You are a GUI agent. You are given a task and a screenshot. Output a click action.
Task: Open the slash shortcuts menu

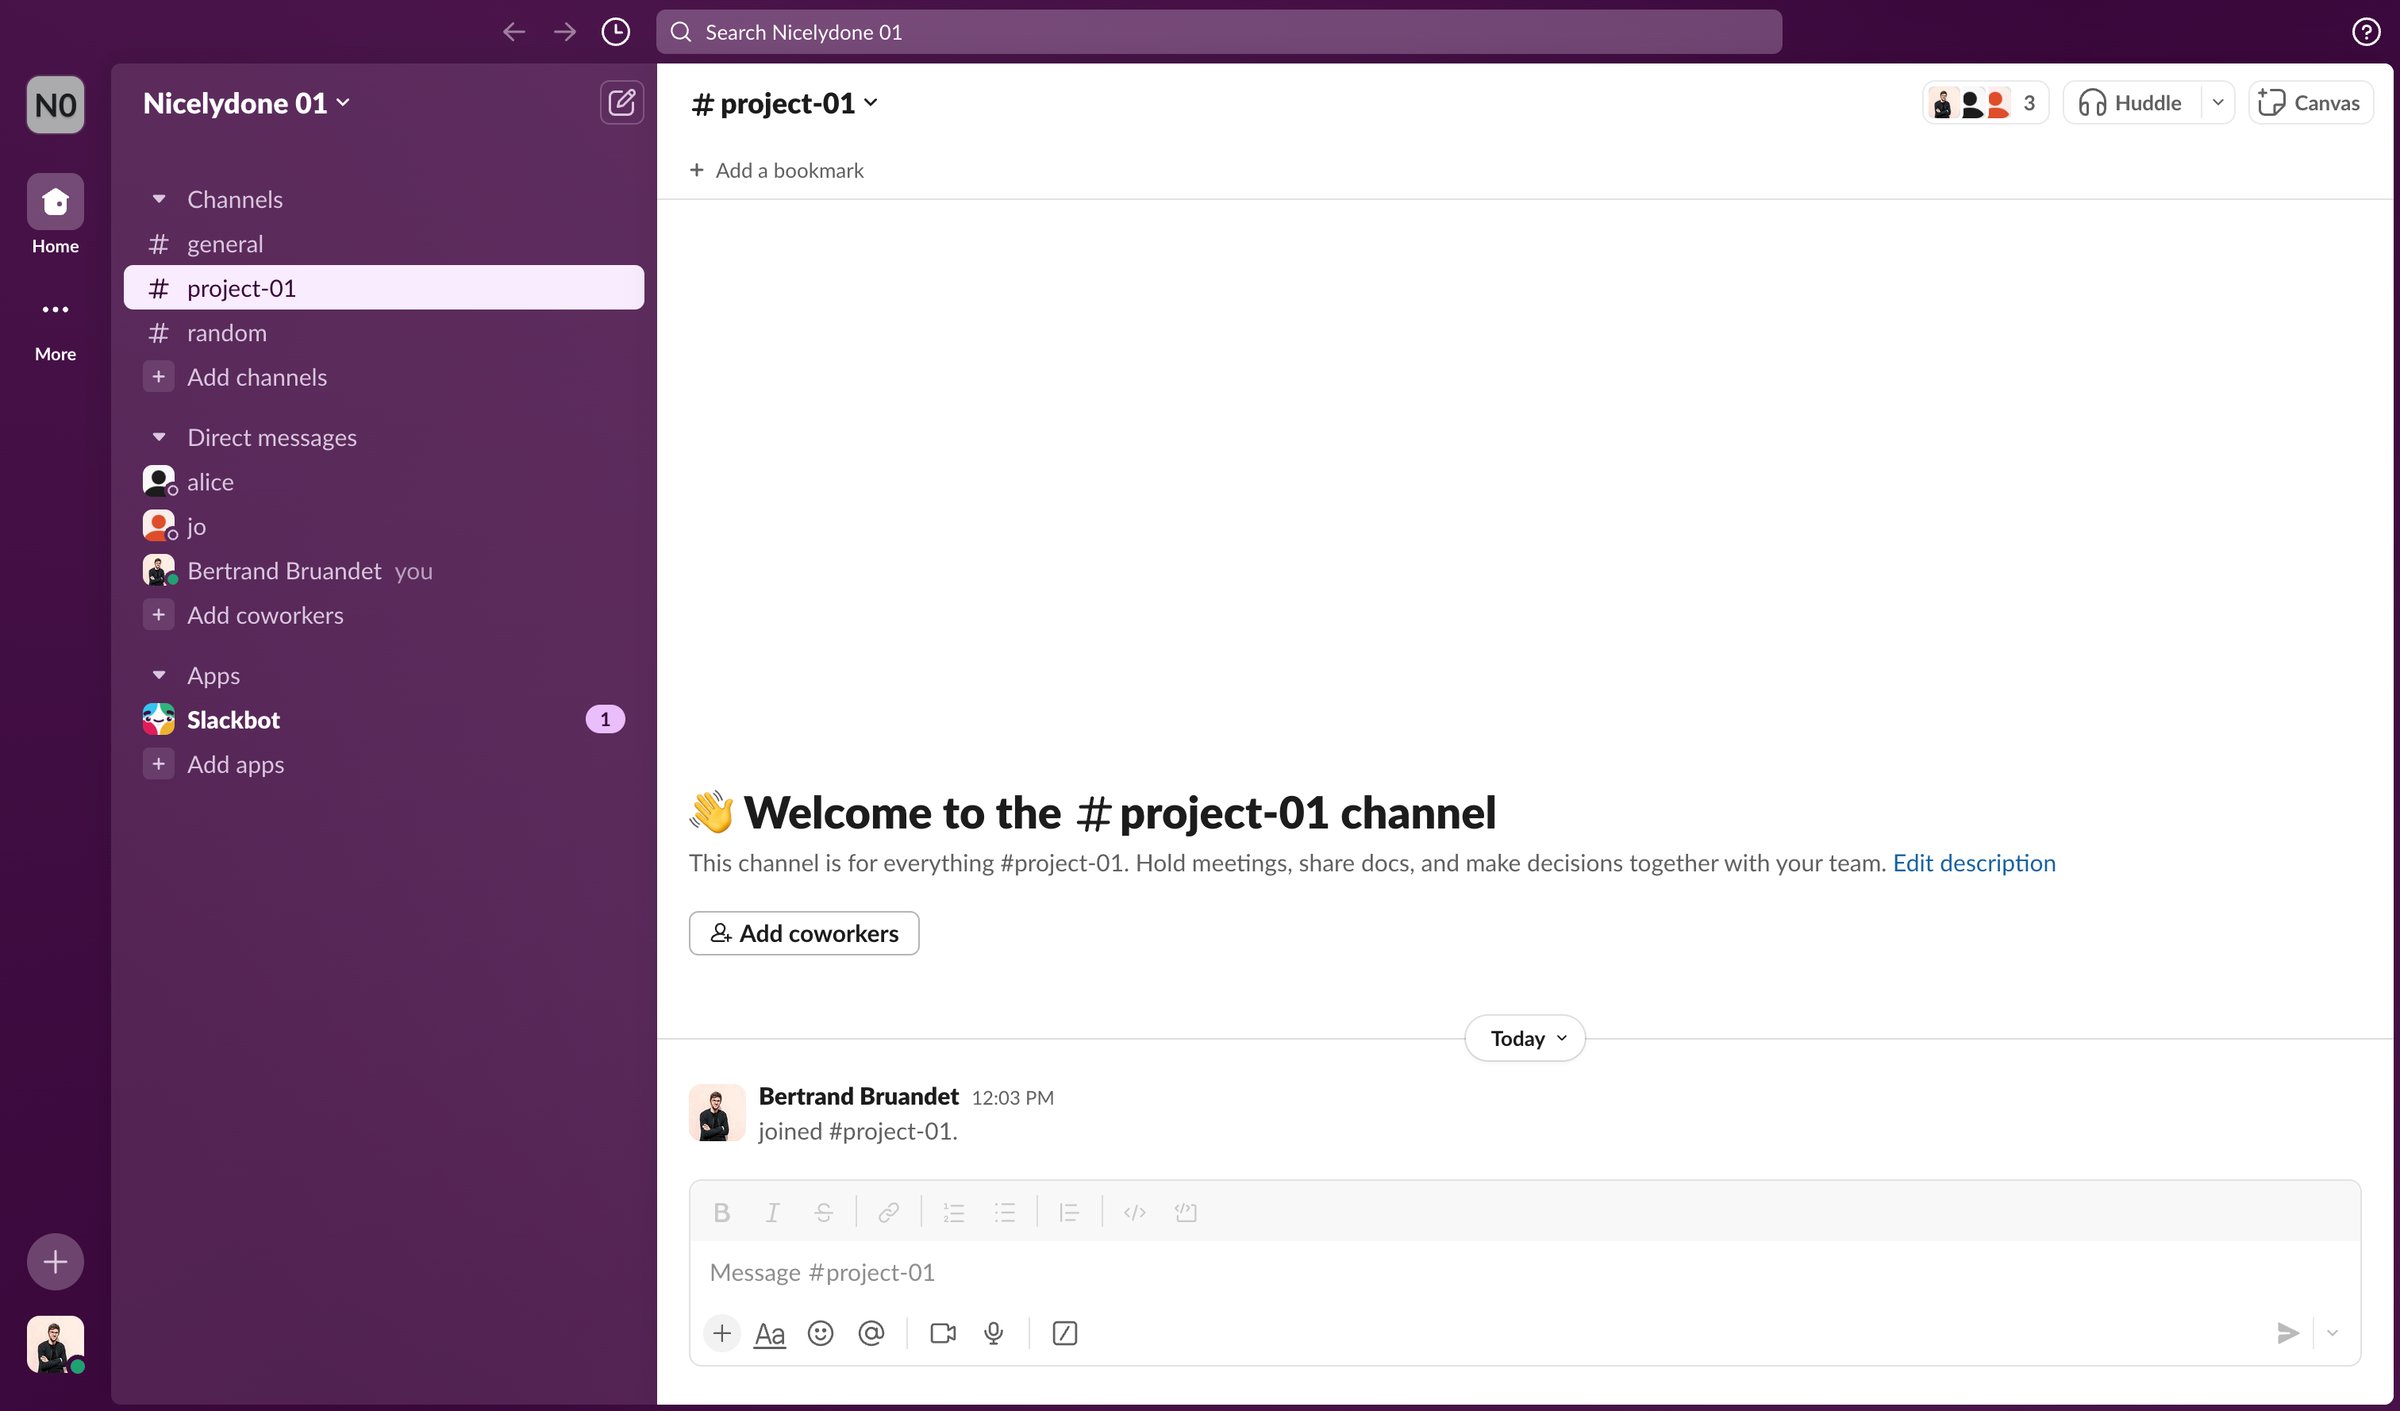click(1065, 1333)
